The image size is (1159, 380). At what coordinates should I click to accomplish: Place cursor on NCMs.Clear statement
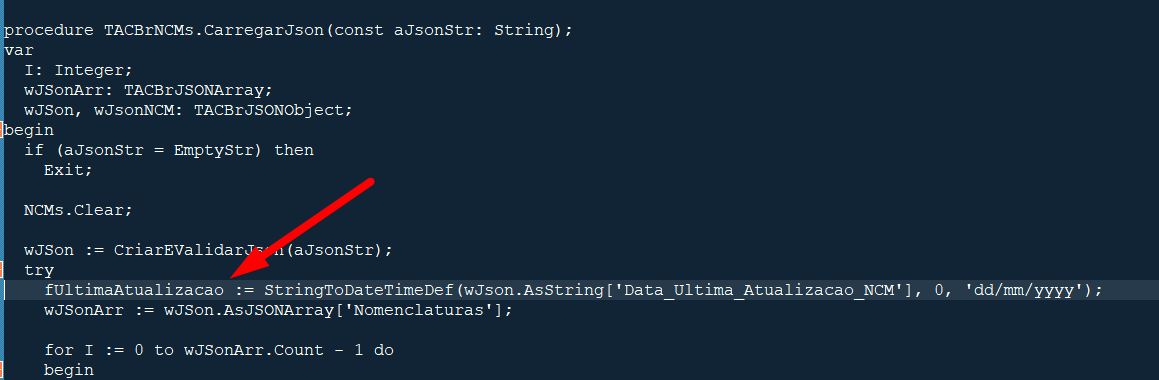[78, 210]
